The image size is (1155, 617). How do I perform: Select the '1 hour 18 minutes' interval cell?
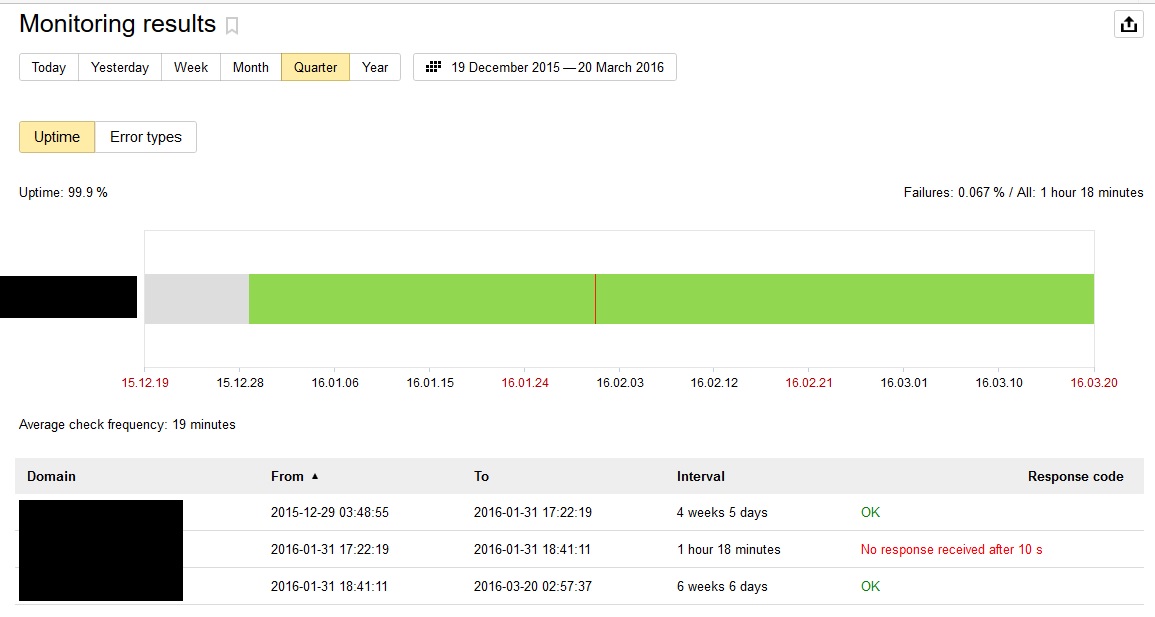(x=729, y=549)
